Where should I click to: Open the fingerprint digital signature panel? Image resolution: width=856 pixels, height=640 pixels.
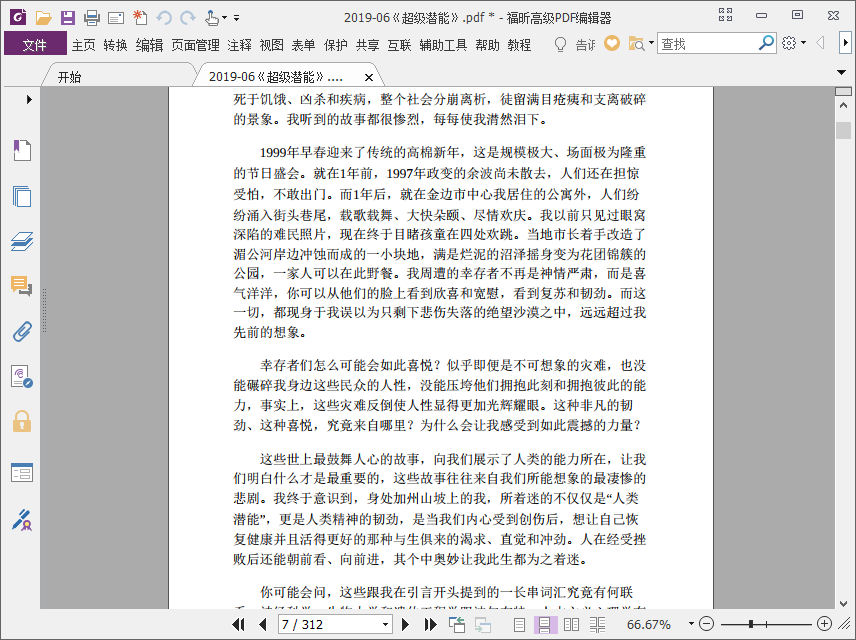pos(22,377)
